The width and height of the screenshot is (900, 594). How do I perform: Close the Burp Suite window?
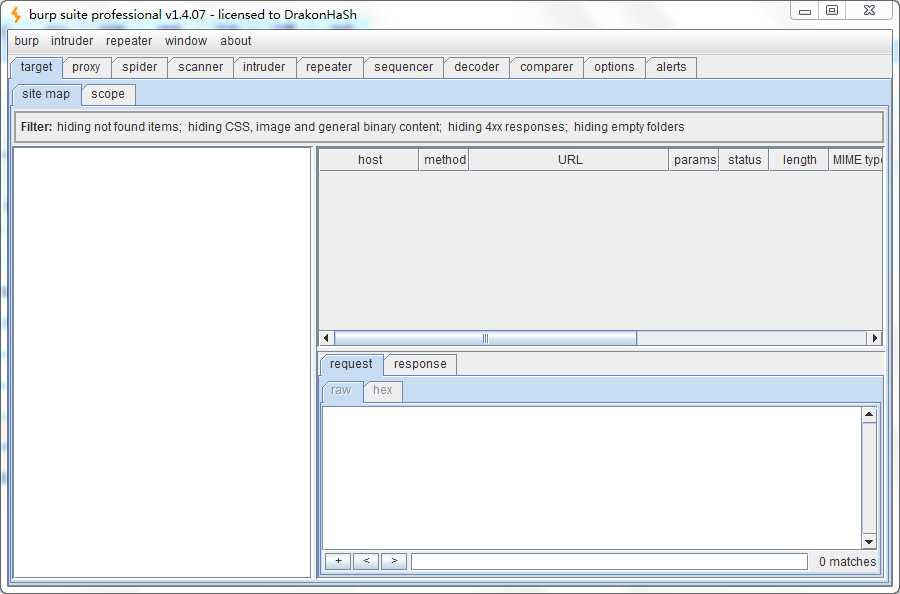click(870, 11)
